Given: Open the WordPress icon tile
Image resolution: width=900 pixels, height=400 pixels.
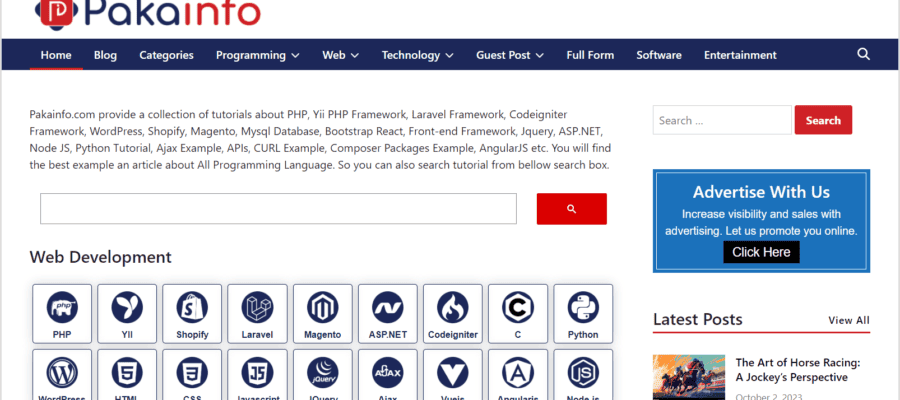Looking at the screenshot, I should coord(62,375).
